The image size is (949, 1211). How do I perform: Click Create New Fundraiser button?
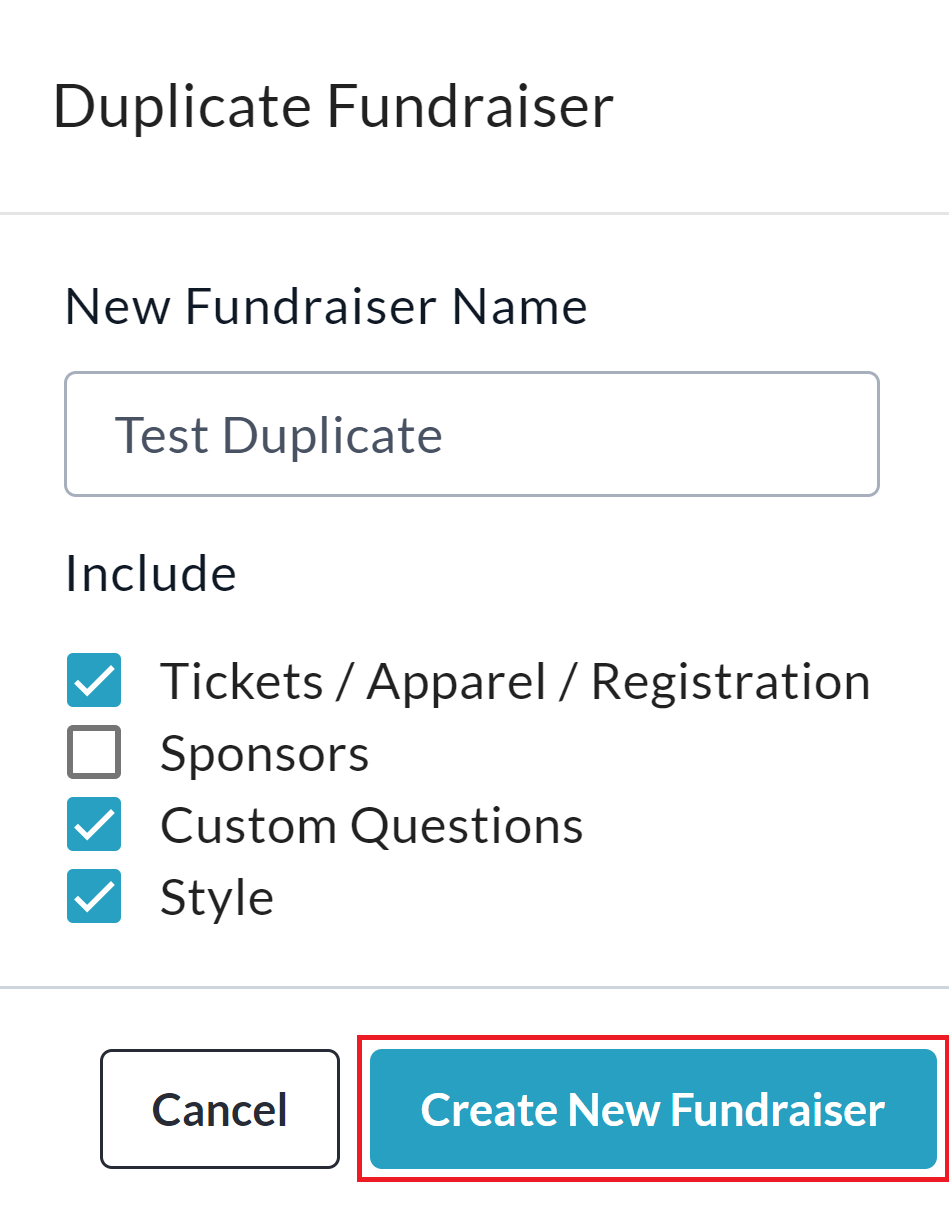point(652,1109)
